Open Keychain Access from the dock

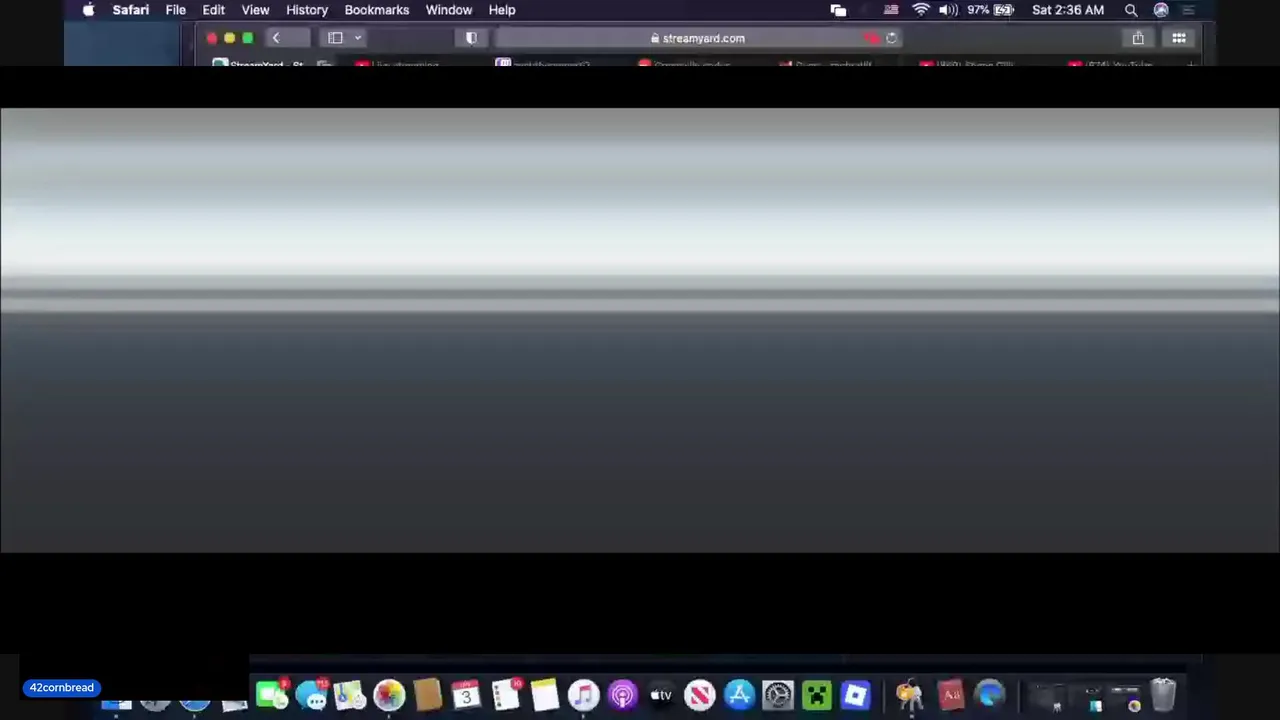(x=909, y=695)
